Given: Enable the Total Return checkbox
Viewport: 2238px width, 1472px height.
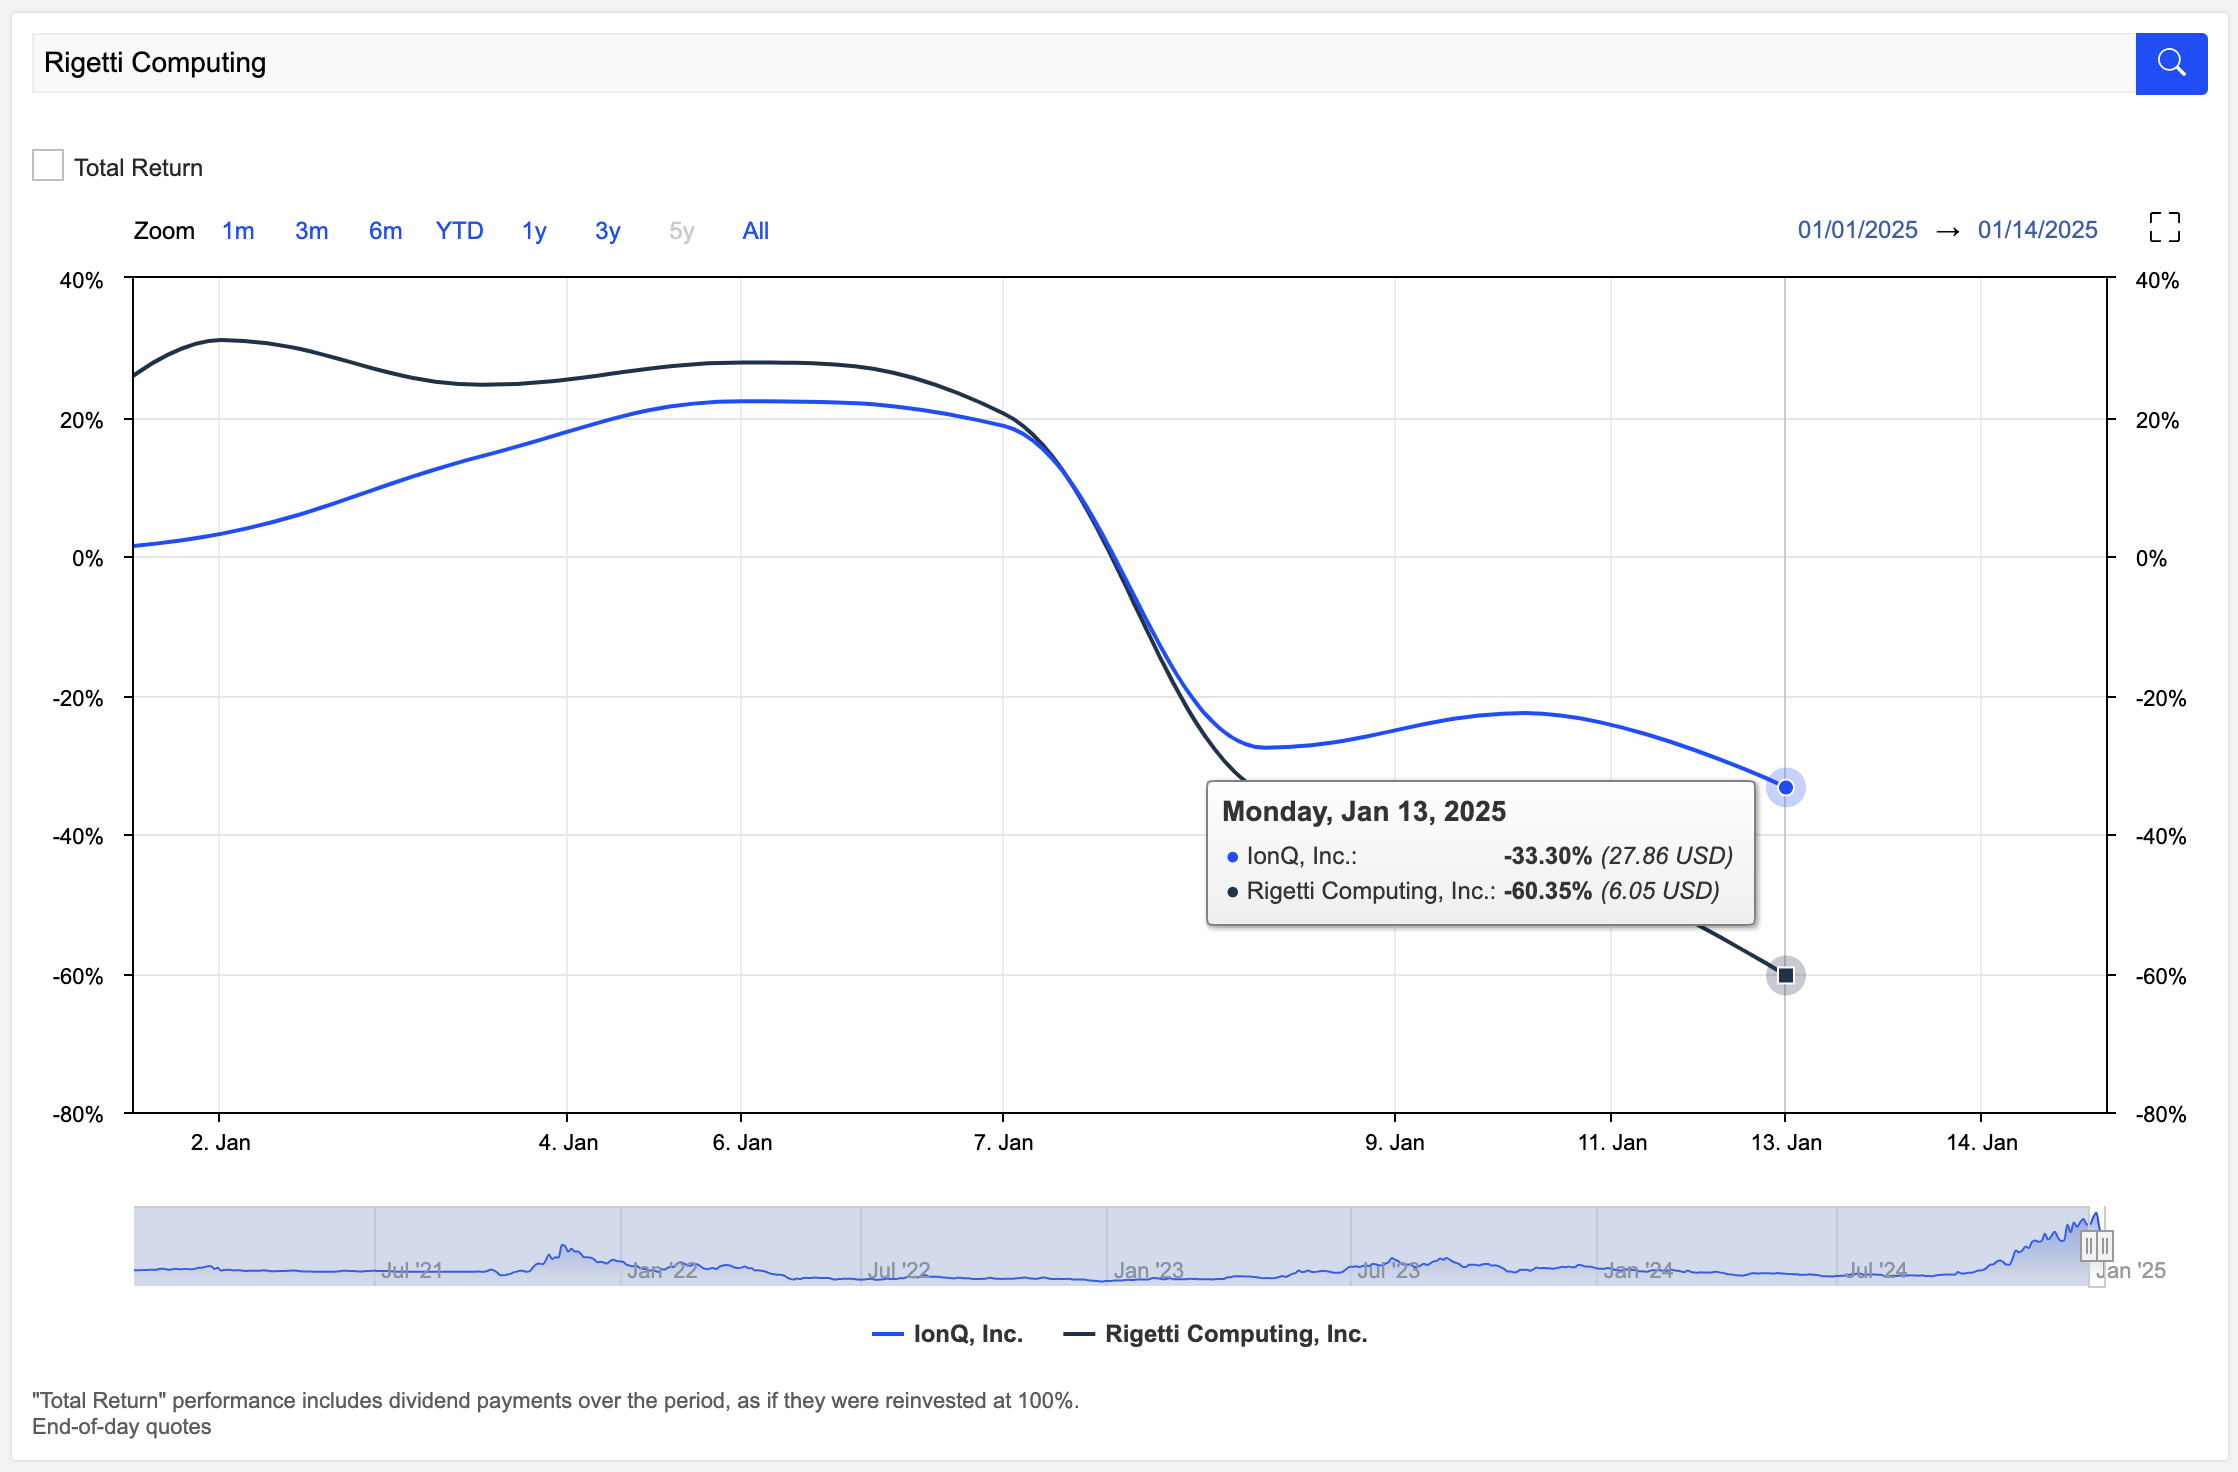Looking at the screenshot, I should pos(48,165).
